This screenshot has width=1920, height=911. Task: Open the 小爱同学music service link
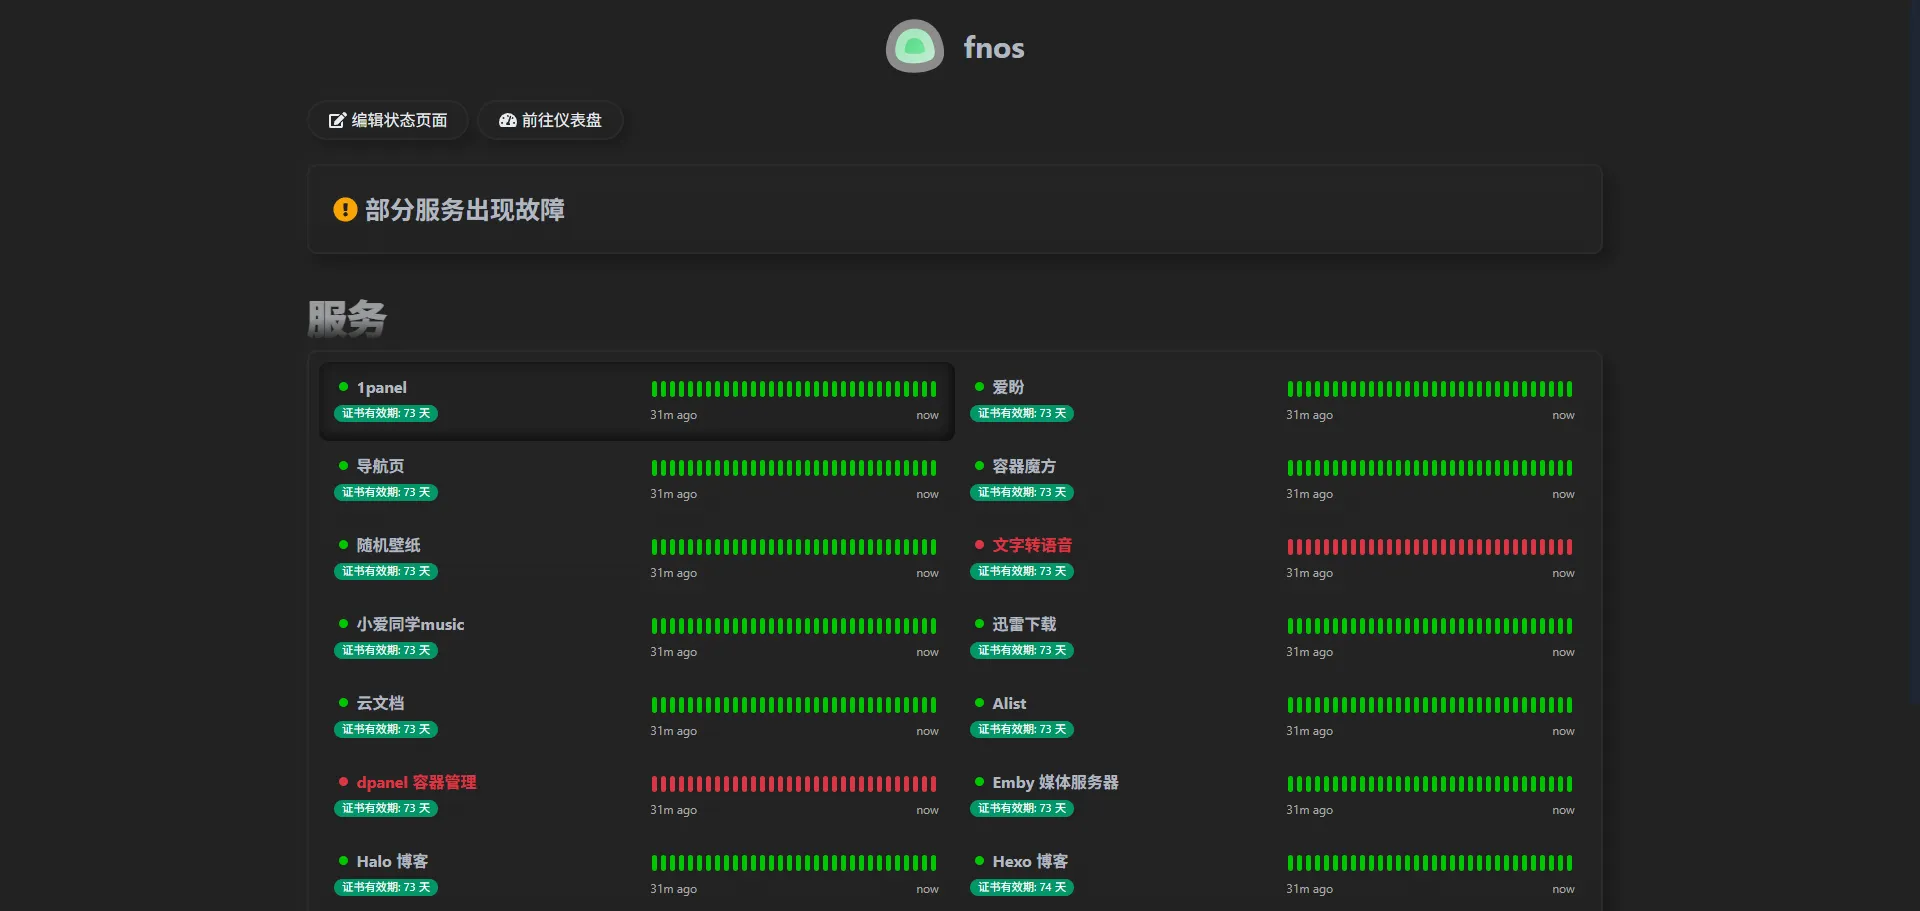(410, 624)
